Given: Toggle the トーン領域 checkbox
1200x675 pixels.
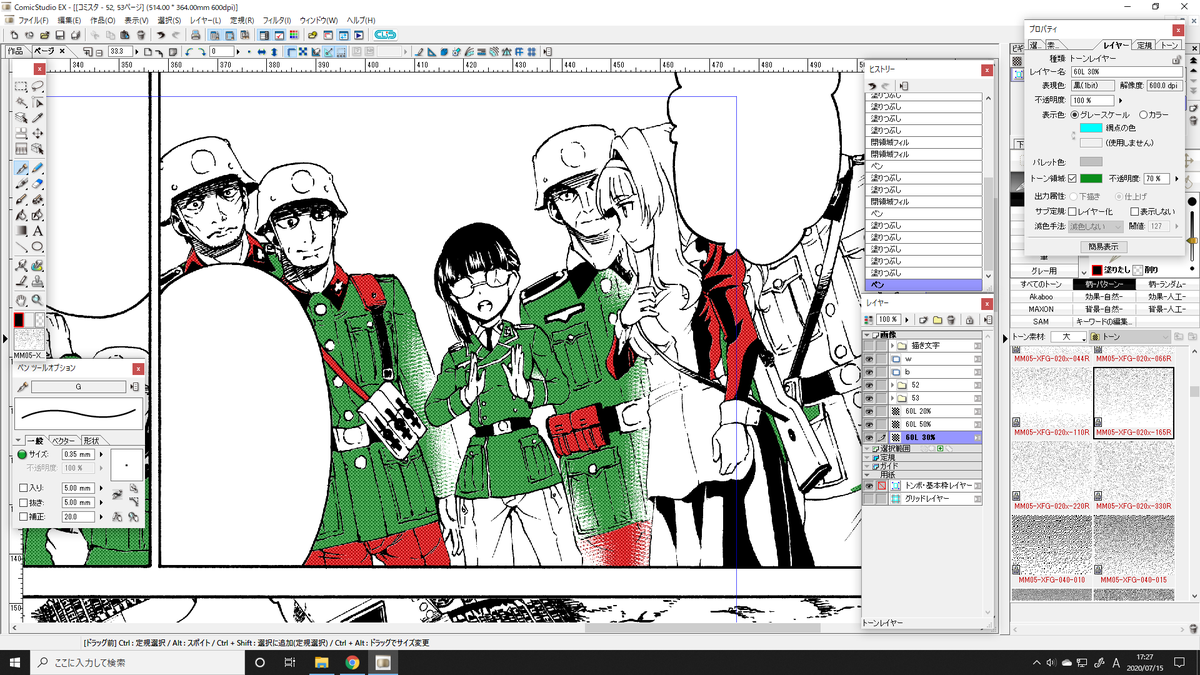Looking at the screenshot, I should [1073, 179].
